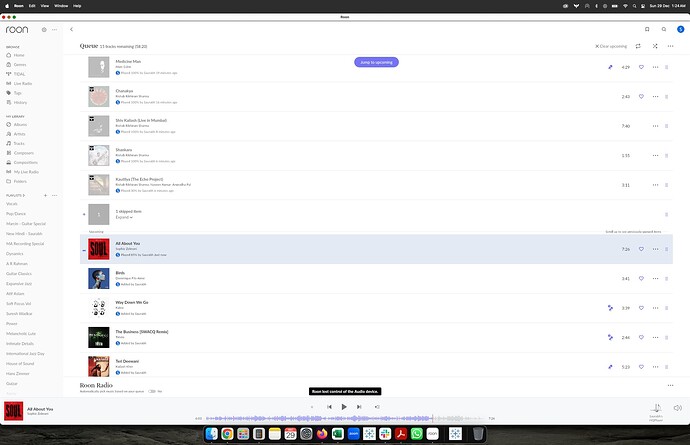This screenshot has height=445, width=690.
Task: Click the Jump to upcoming button
Action: [x=376, y=62]
